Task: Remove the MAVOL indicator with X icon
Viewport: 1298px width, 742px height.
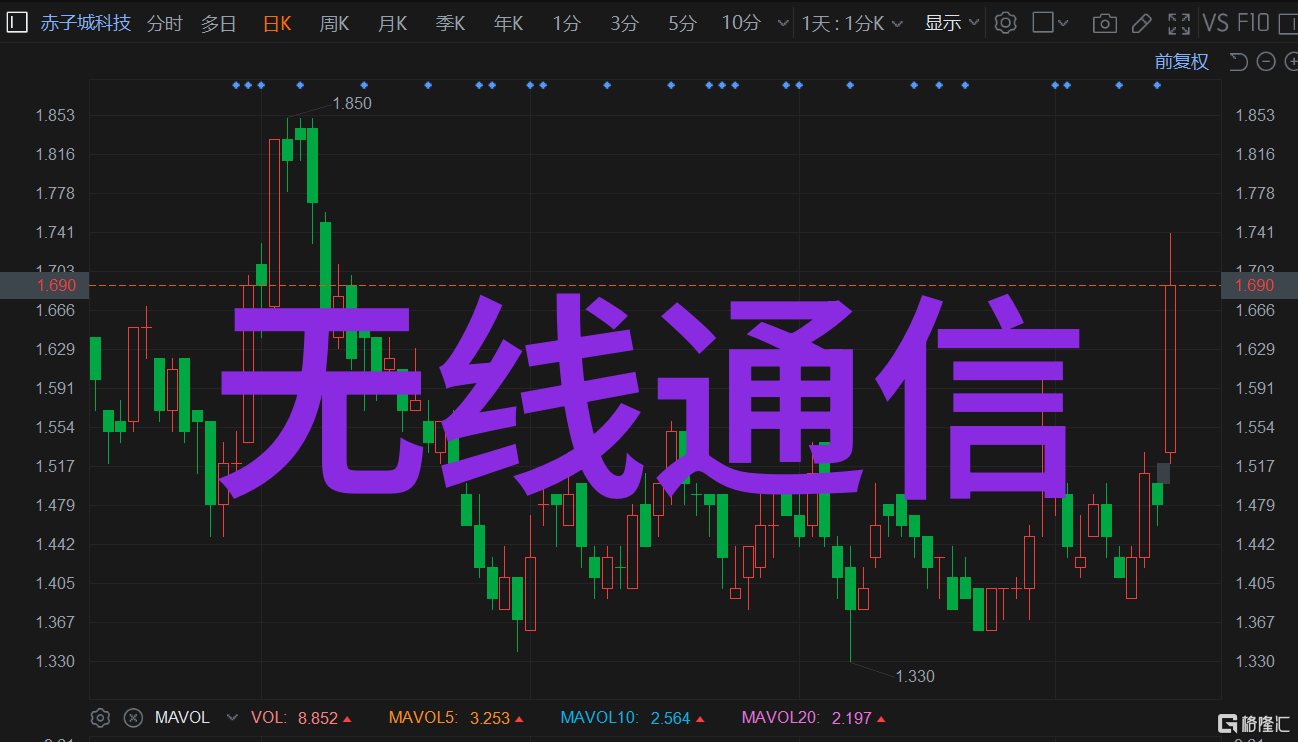Action: pyautogui.click(x=132, y=718)
